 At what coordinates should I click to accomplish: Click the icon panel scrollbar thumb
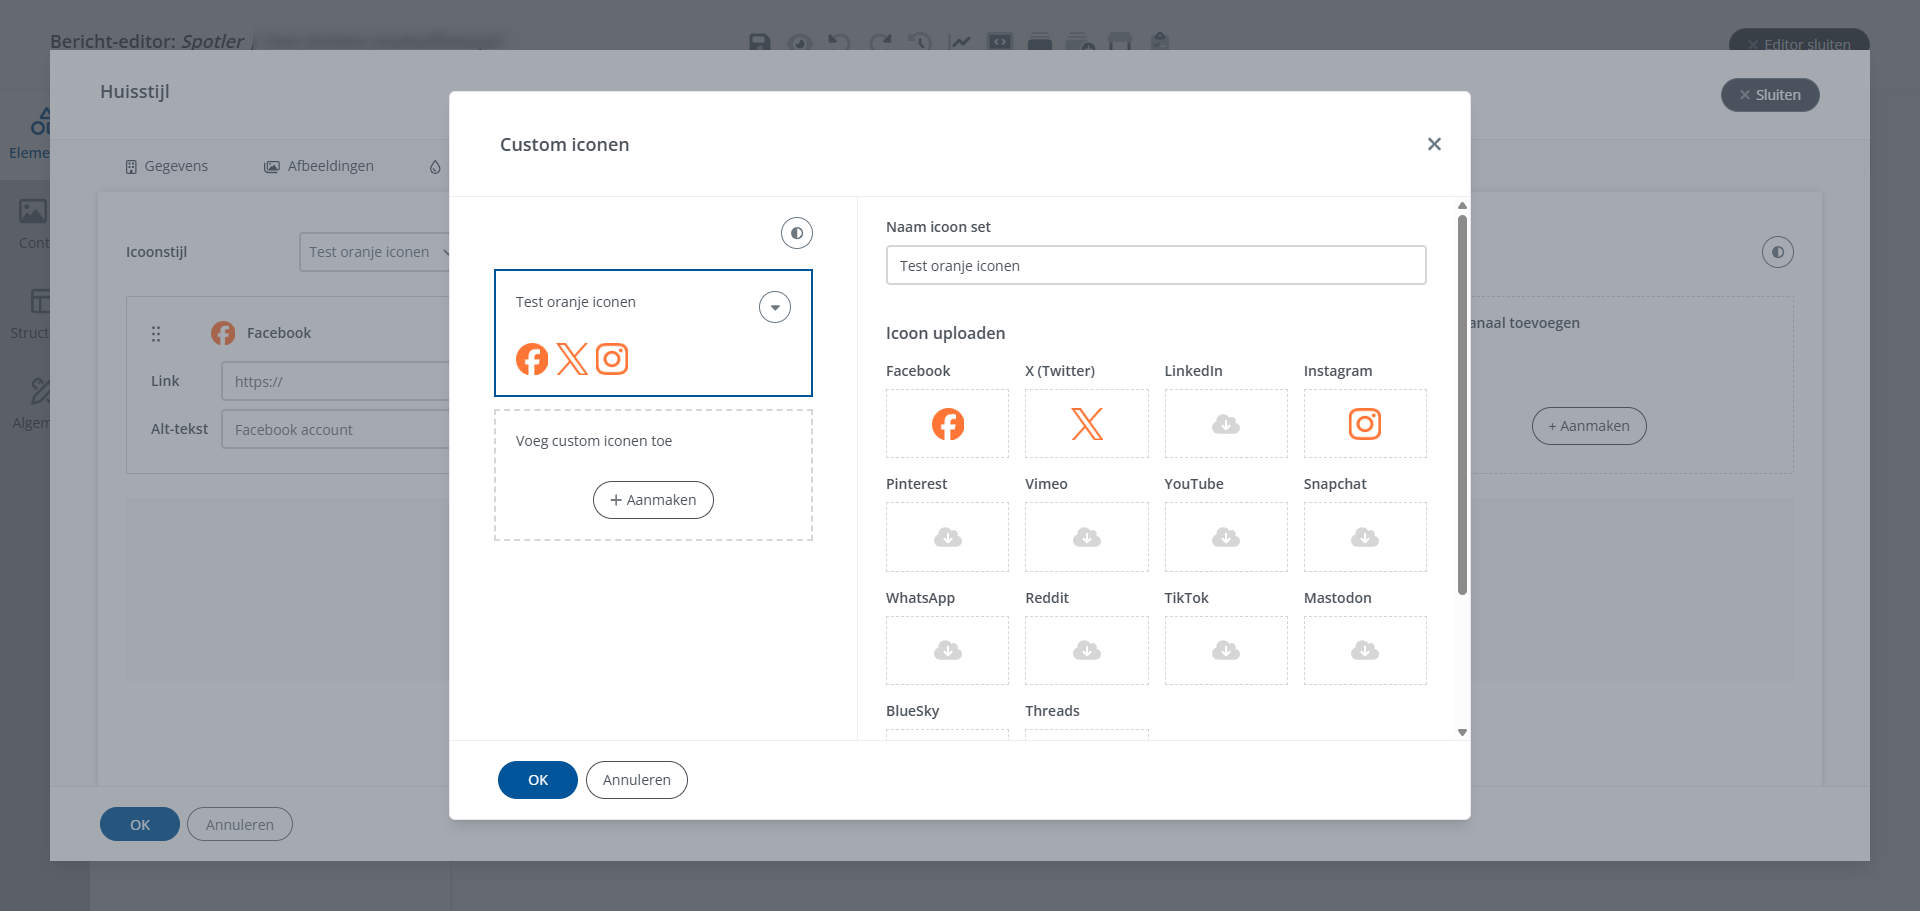(x=1462, y=405)
